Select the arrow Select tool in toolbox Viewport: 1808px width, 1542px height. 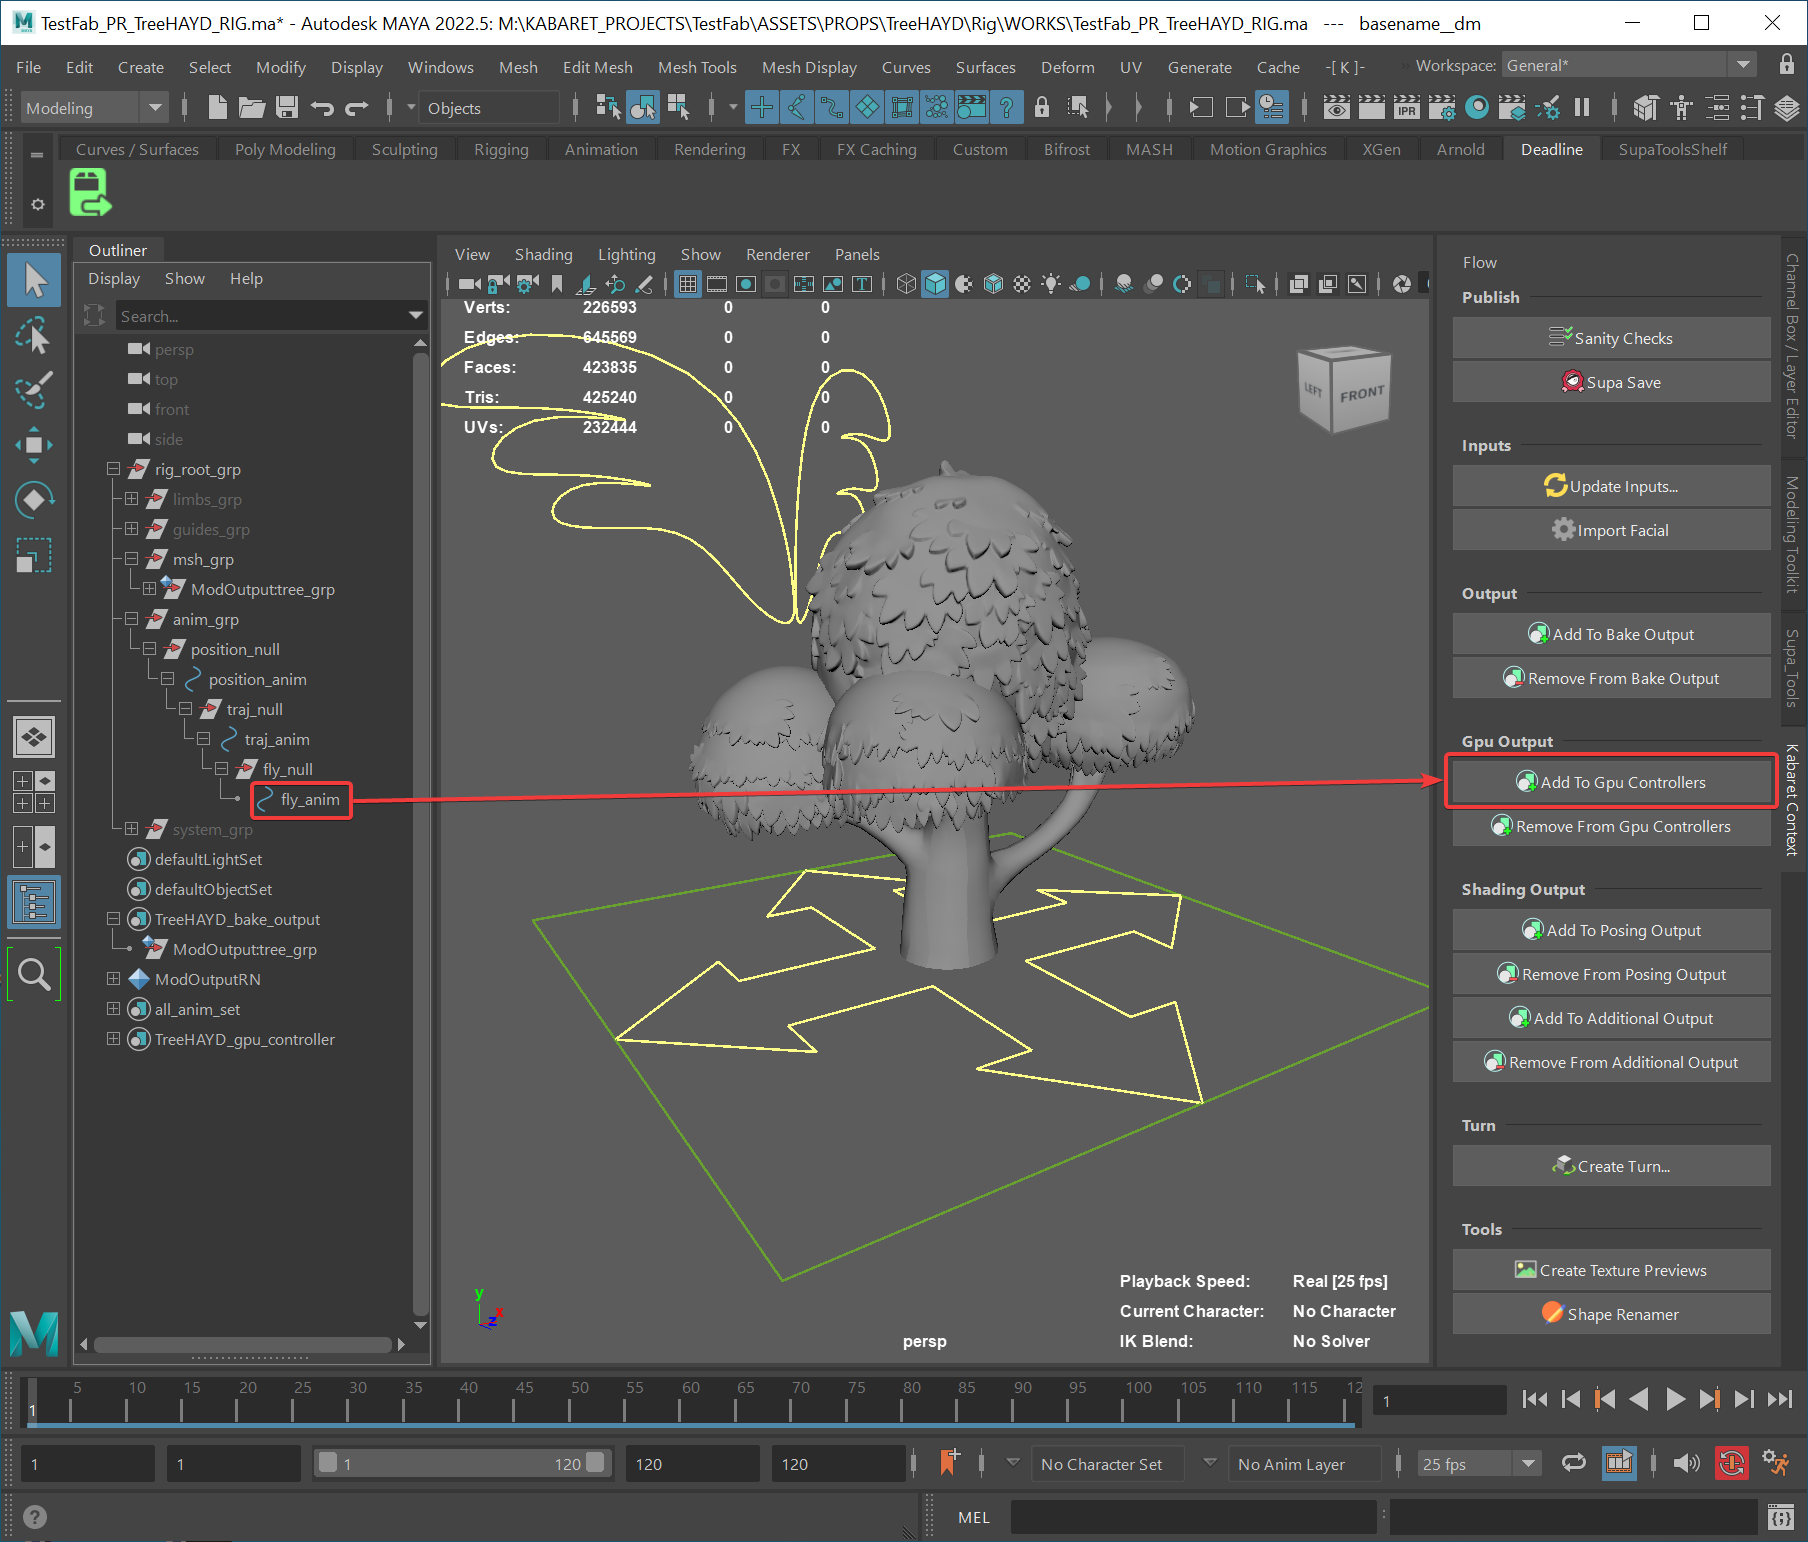pyautogui.click(x=34, y=280)
